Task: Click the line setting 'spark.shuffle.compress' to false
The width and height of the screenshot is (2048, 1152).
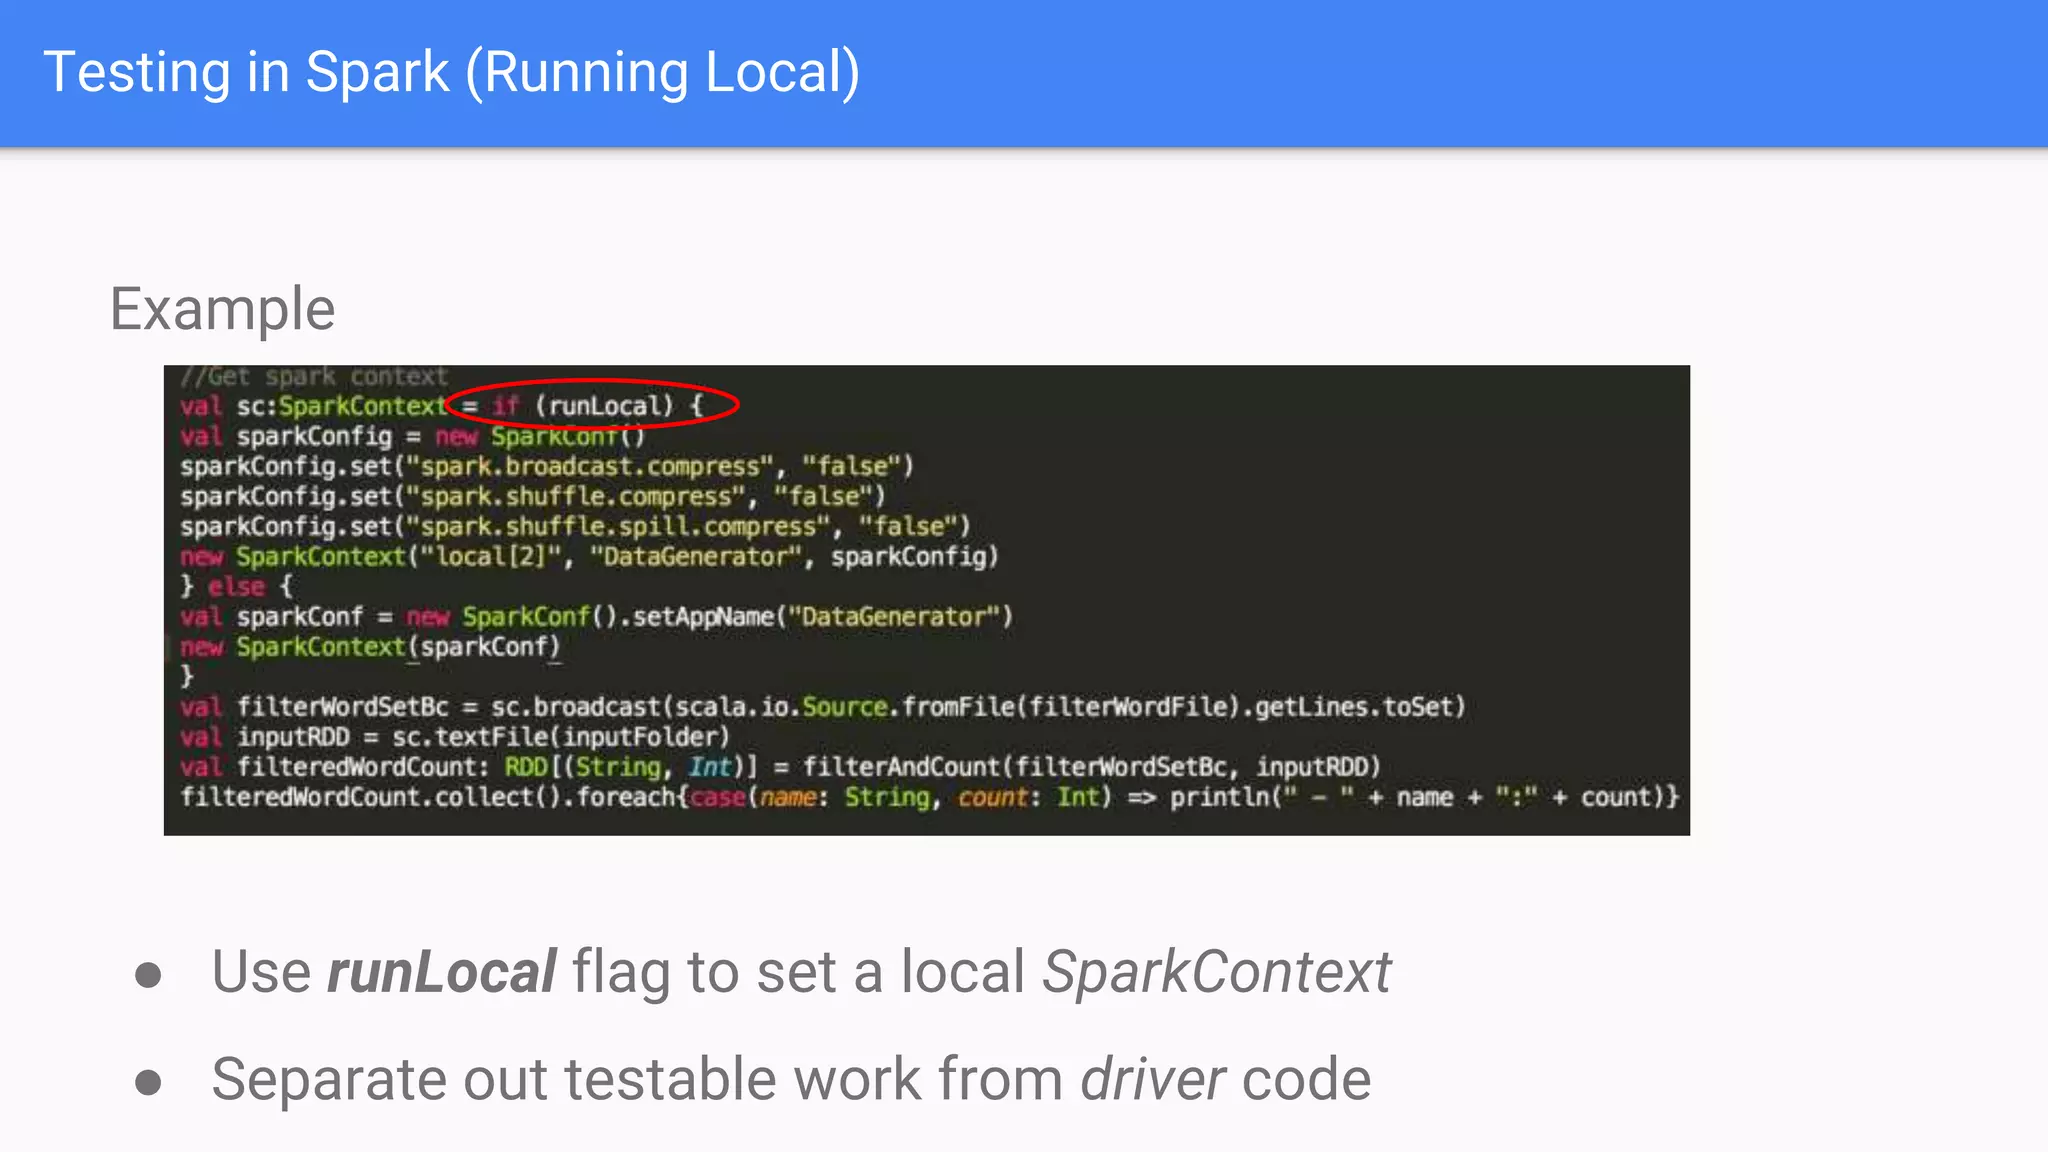Action: (533, 496)
